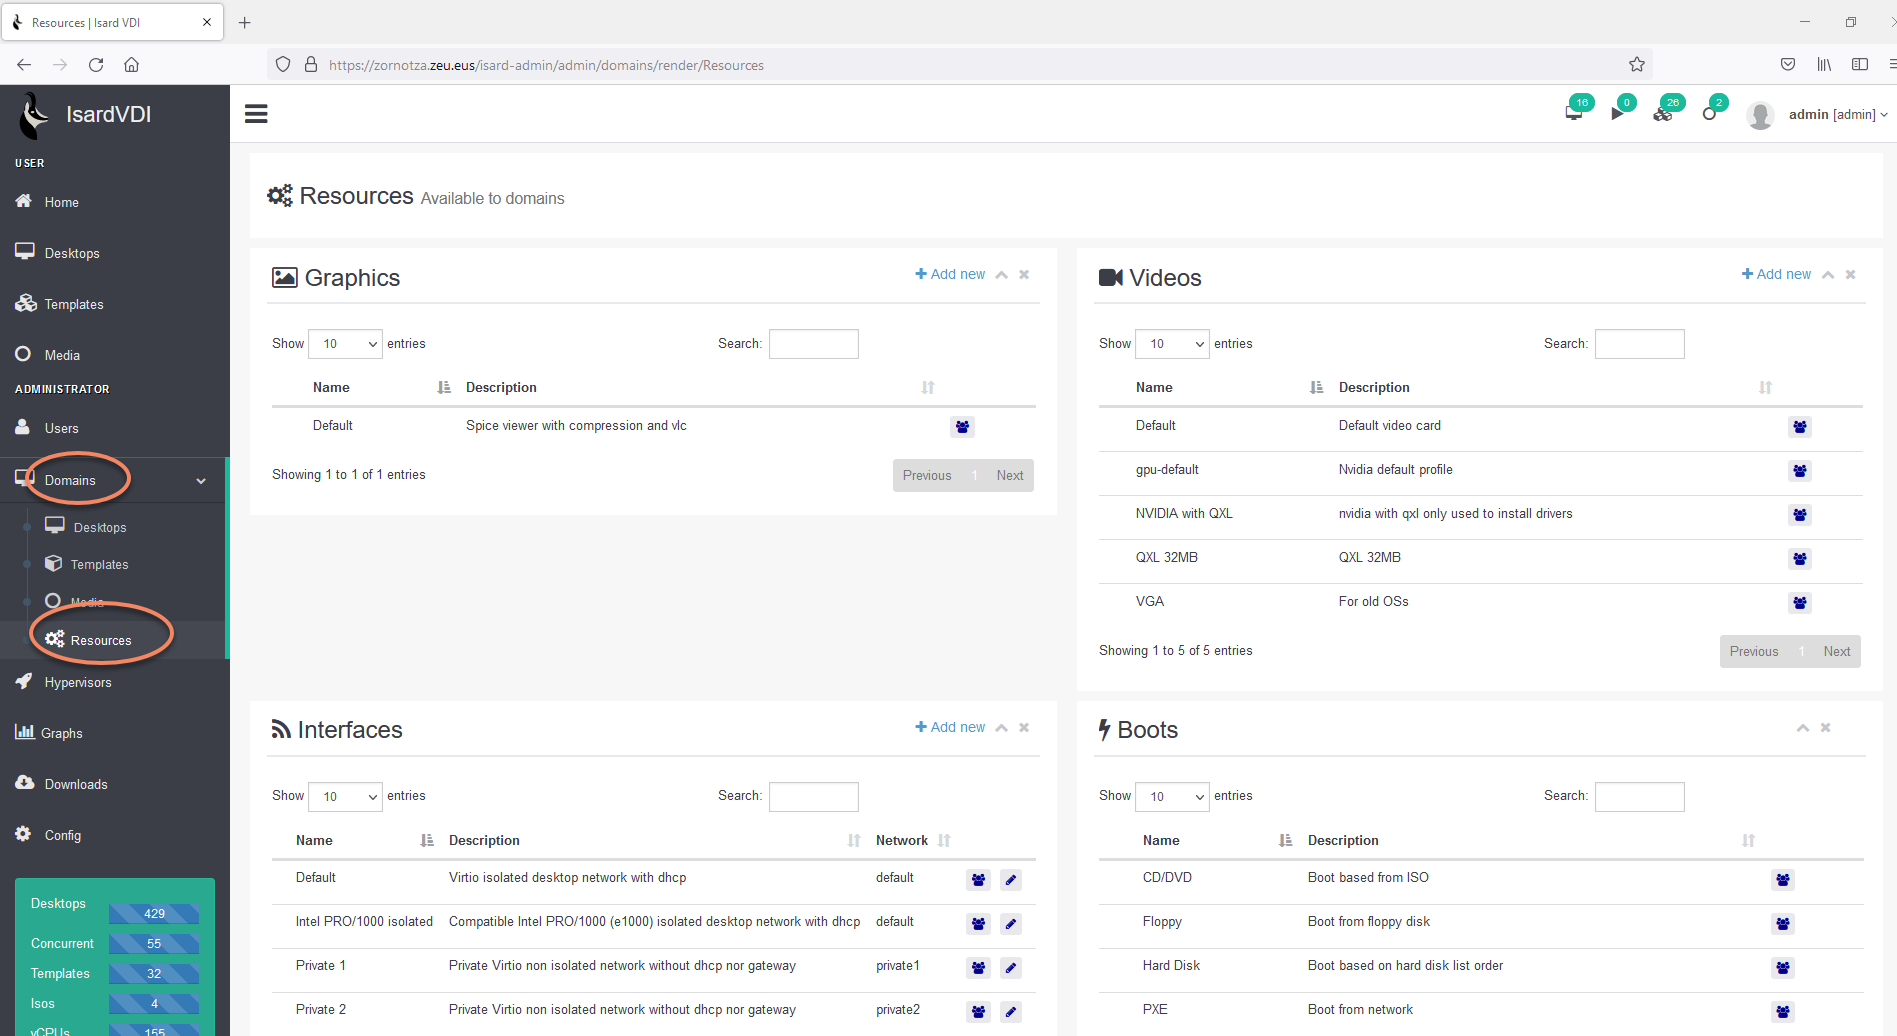Open allowed-users icon for Graphics Default row

962,427
